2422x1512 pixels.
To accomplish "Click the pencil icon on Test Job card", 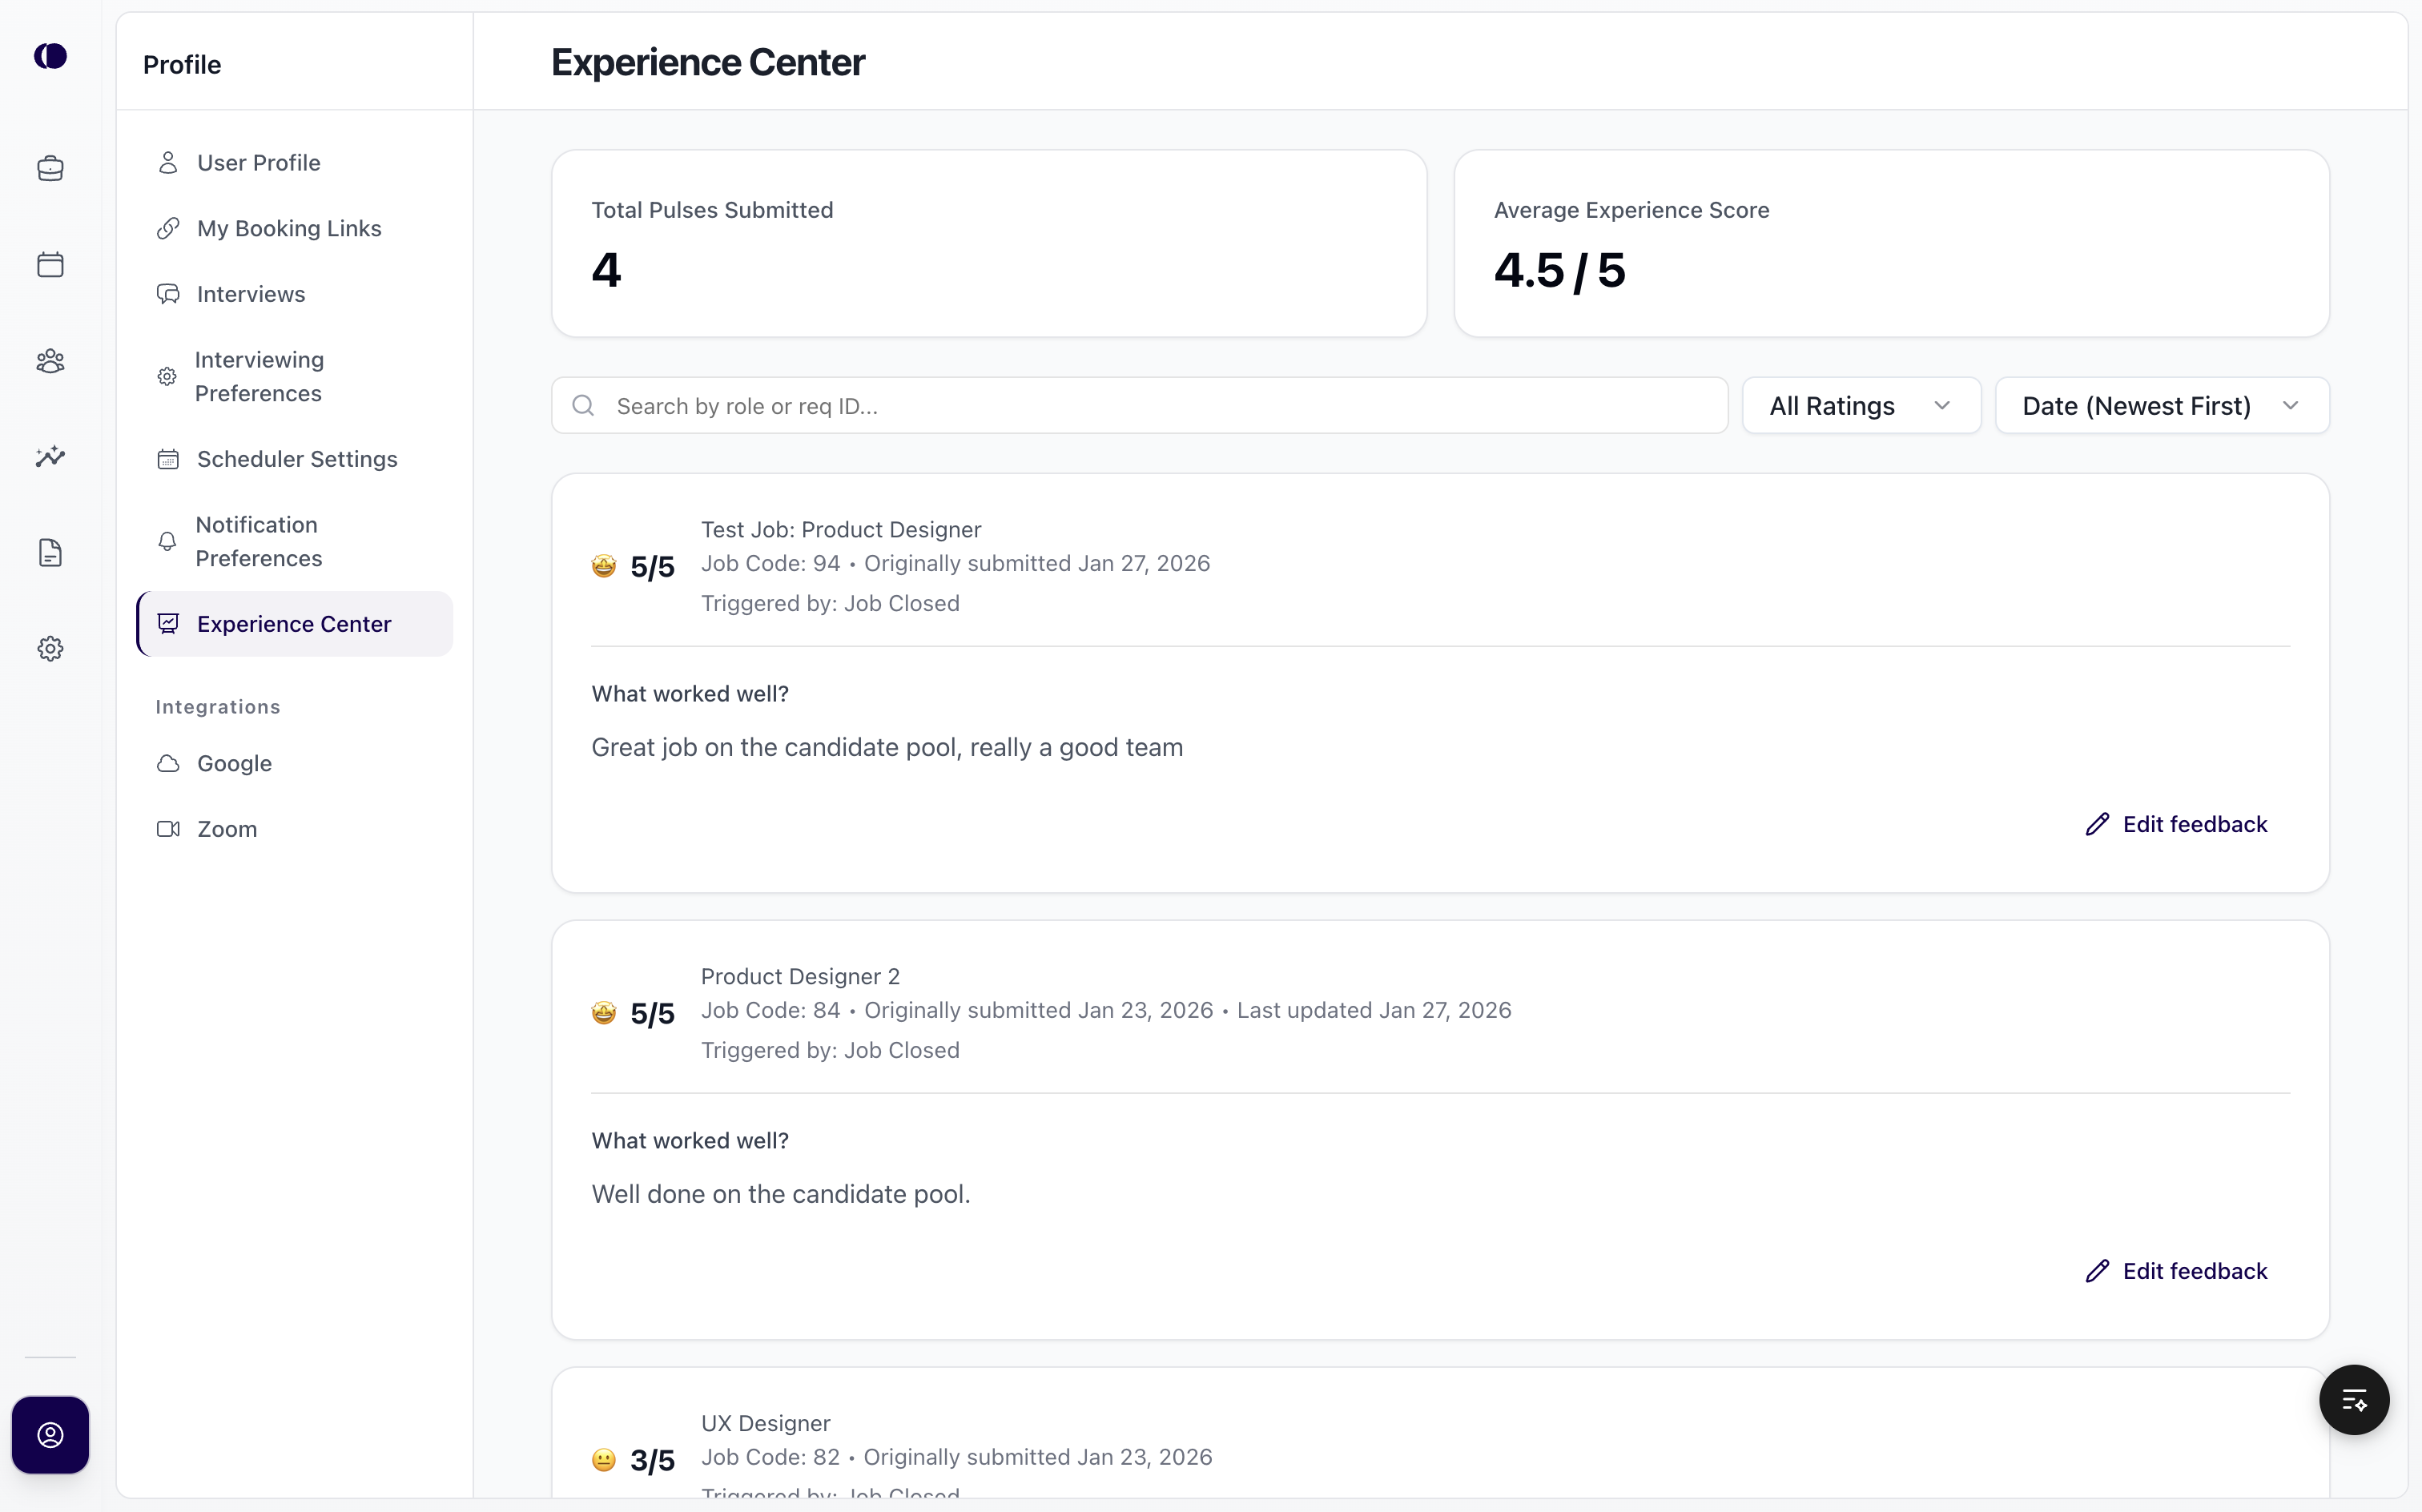I will pos(2097,824).
